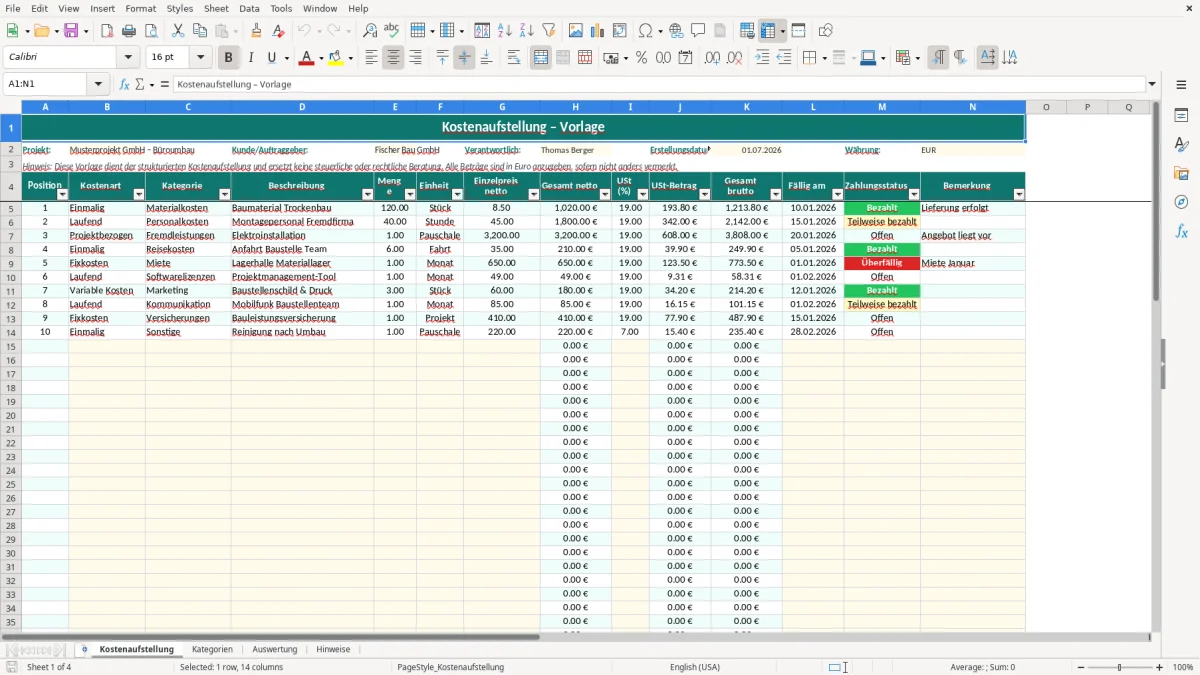Copy the selection to the clipboard
This screenshot has width=1200, height=675.
pos(200,31)
